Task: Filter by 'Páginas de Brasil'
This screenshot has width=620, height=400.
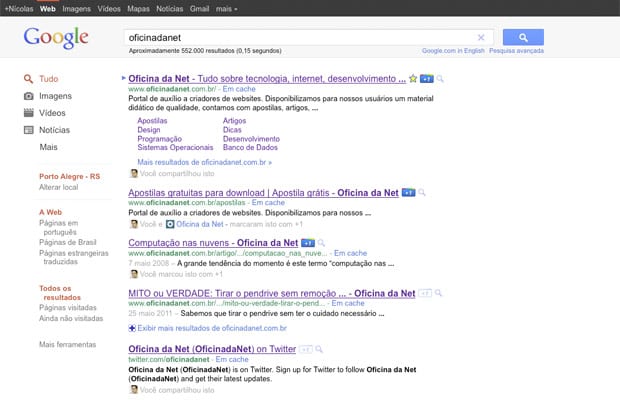Action: (68, 242)
